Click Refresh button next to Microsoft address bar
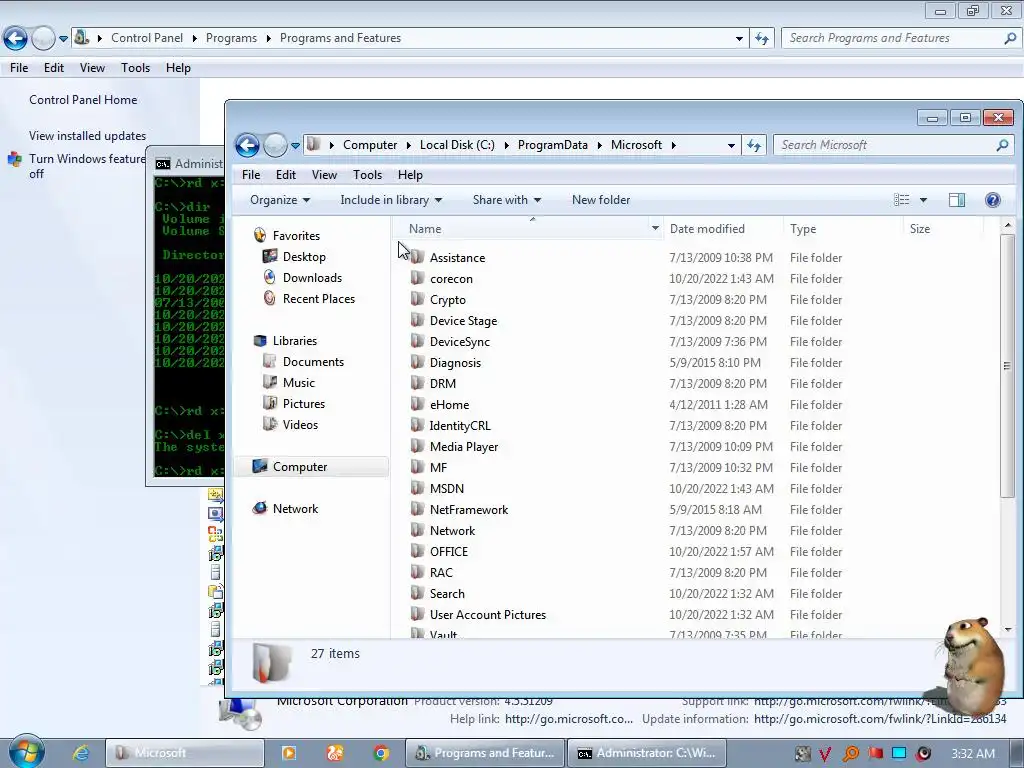The image size is (1024, 768). coord(754,145)
